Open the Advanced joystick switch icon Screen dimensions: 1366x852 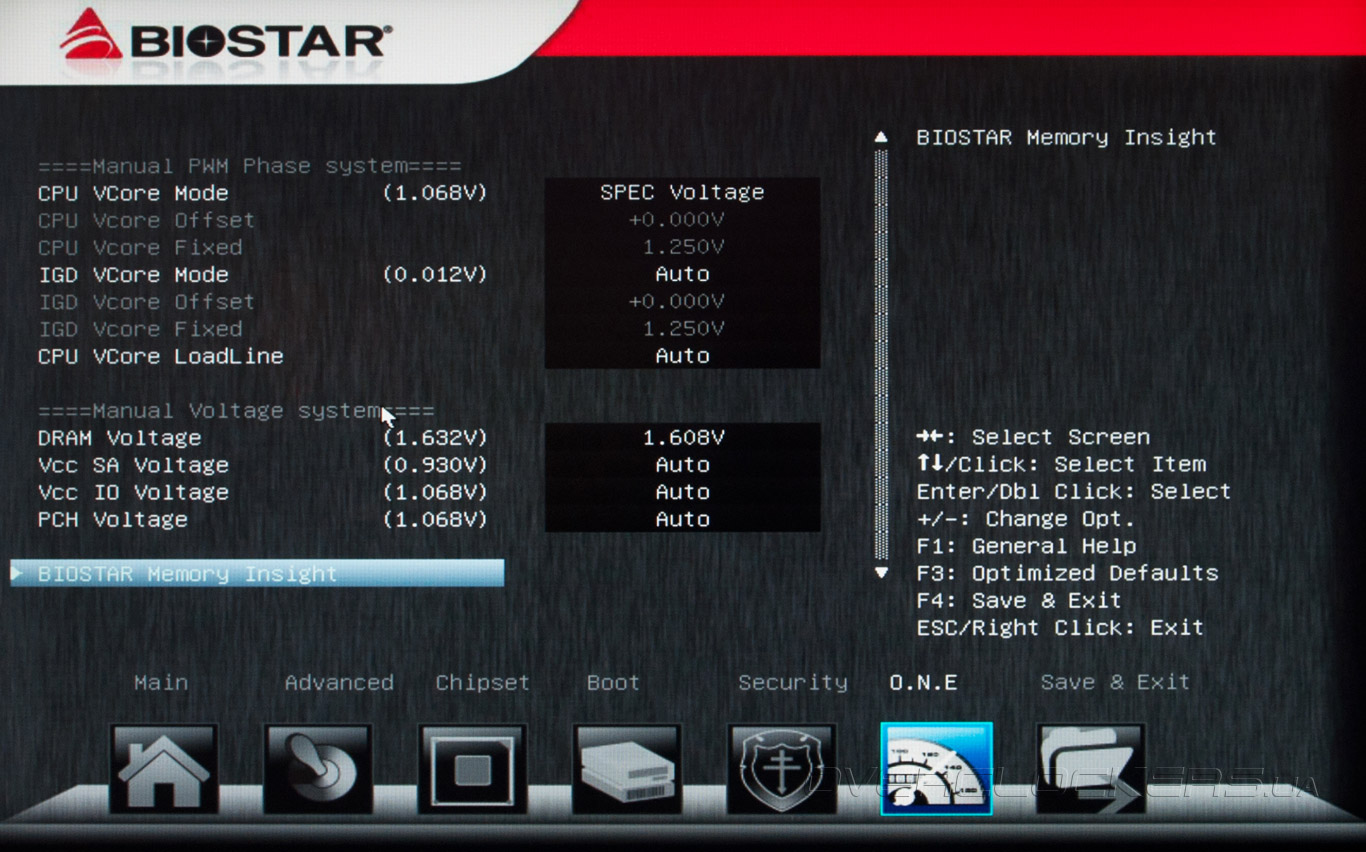coord(318,768)
